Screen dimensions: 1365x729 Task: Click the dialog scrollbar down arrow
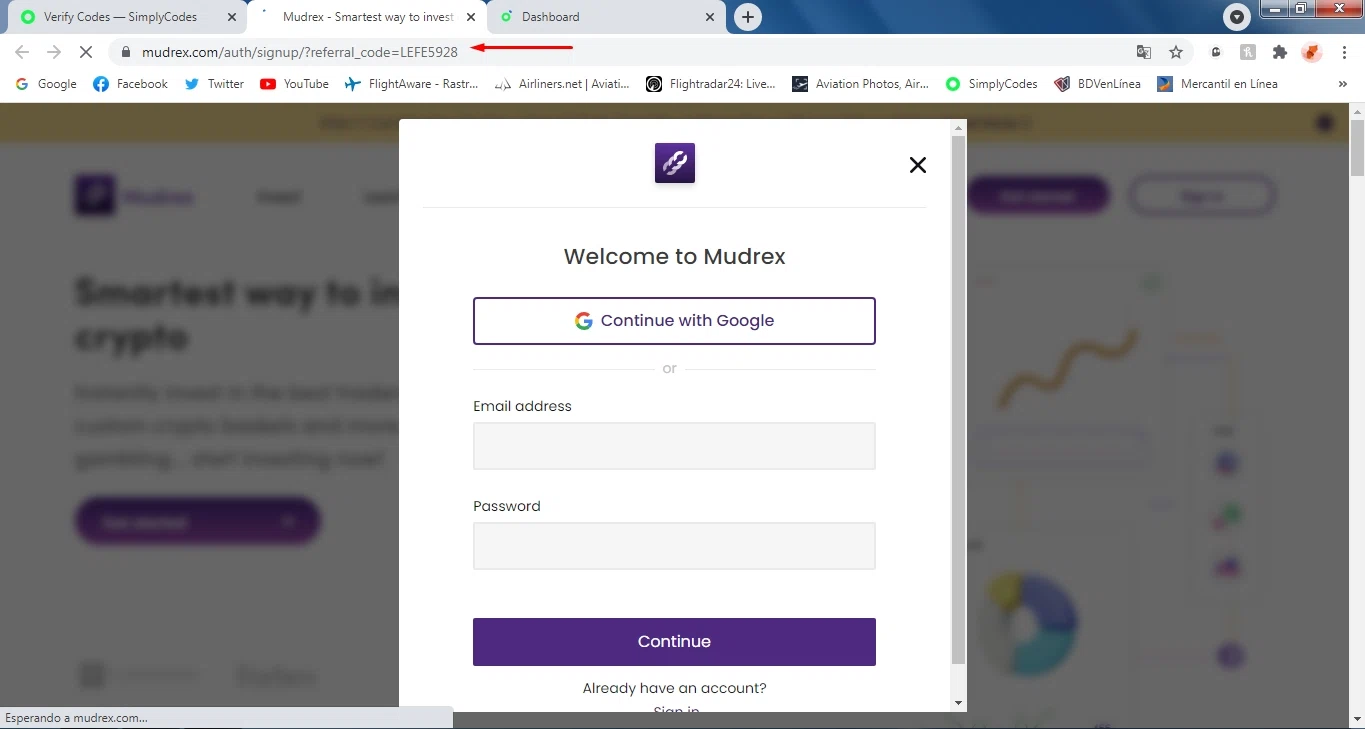958,703
